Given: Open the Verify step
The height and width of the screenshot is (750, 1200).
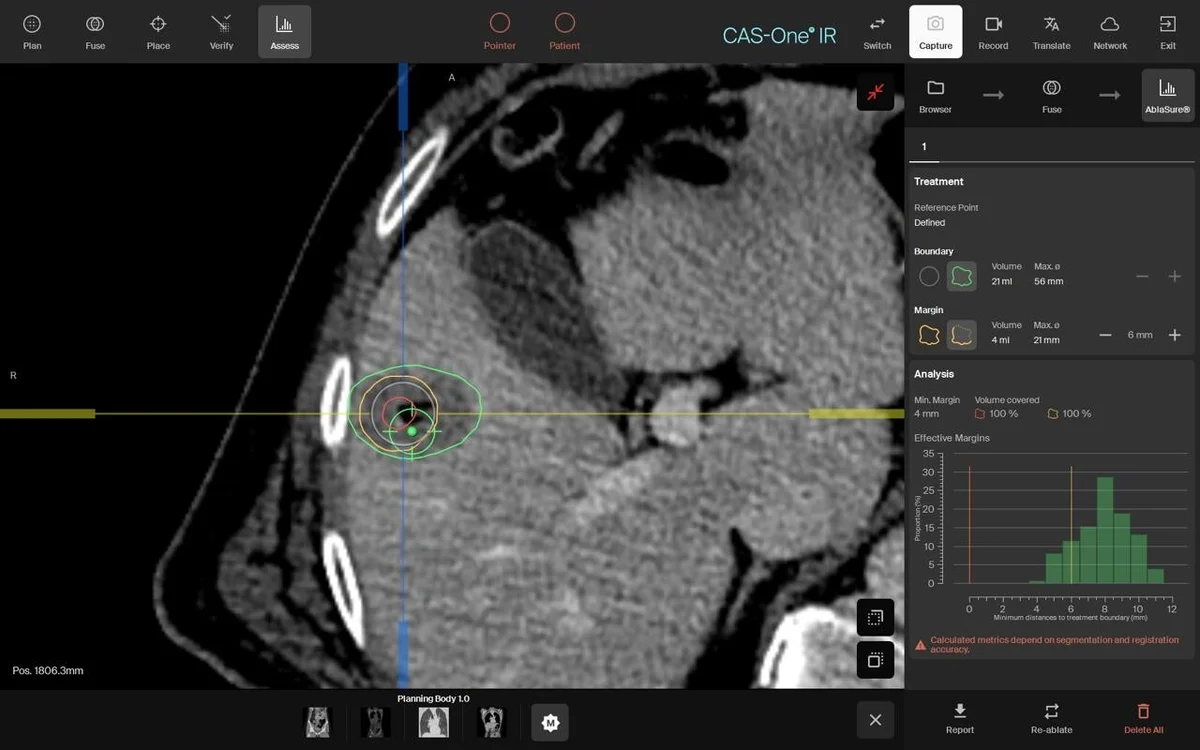Looking at the screenshot, I should click(x=221, y=31).
